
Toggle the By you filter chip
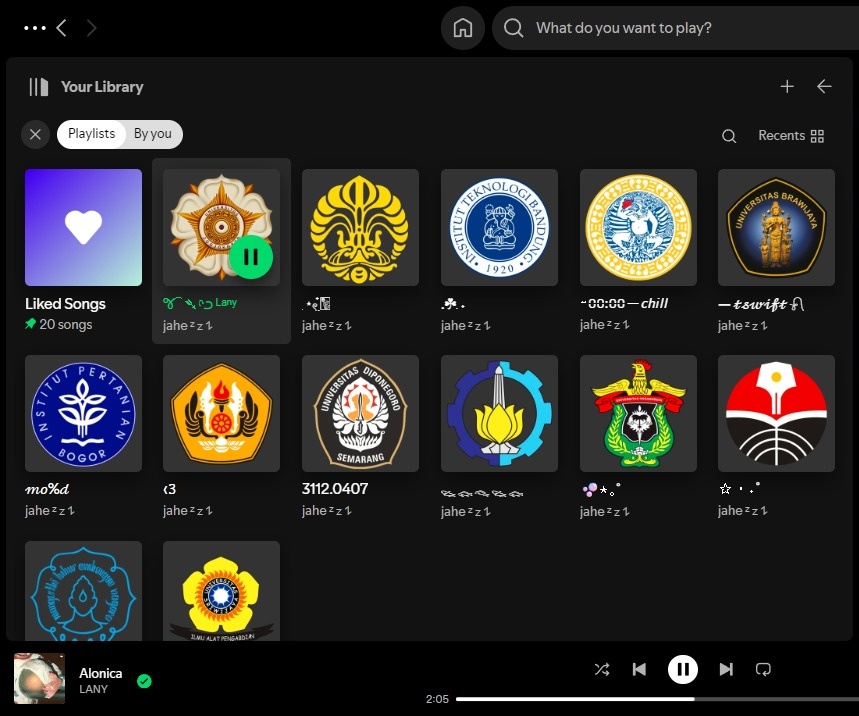coord(153,134)
